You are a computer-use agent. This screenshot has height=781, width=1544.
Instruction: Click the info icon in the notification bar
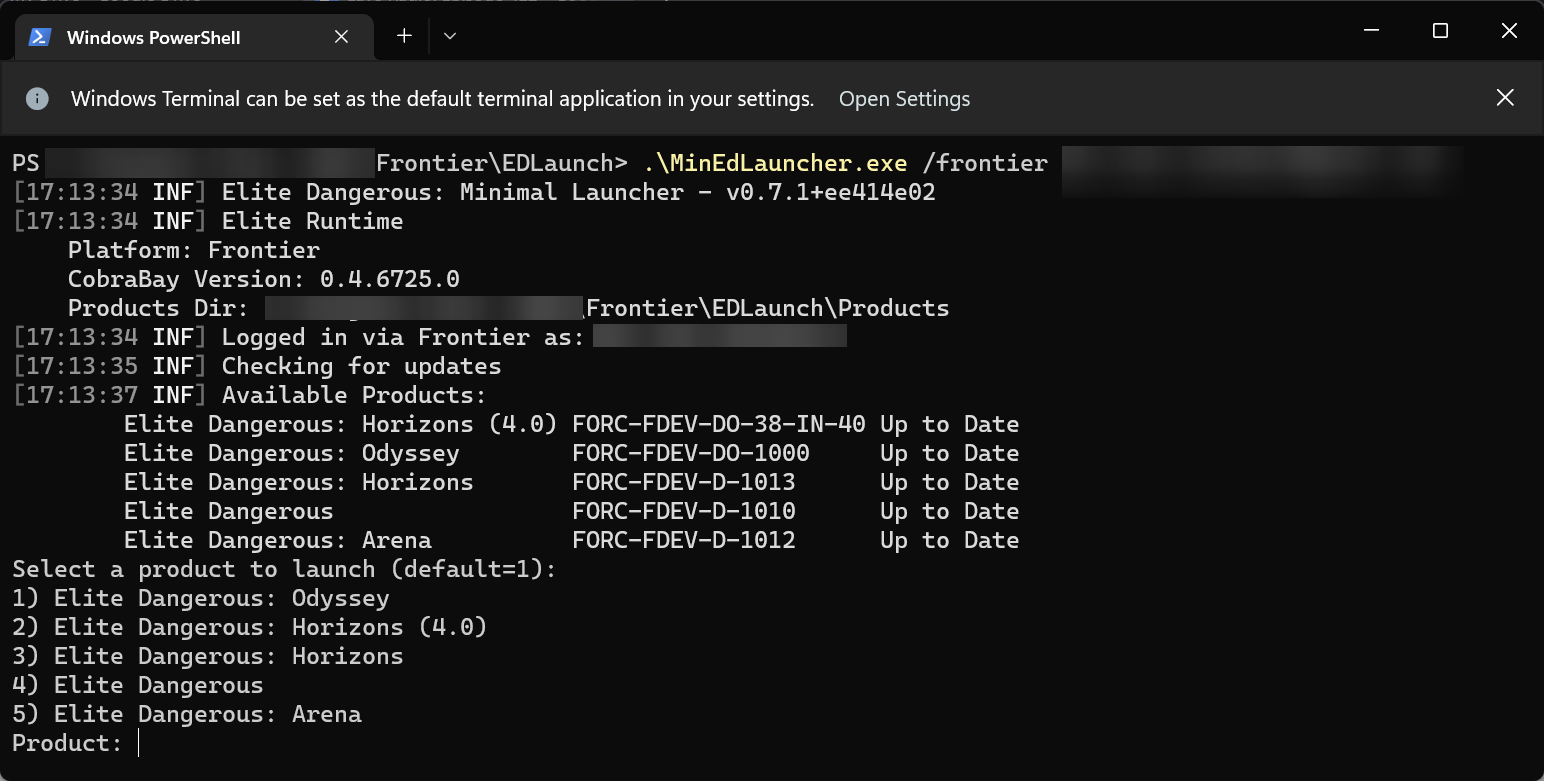pyautogui.click(x=37, y=98)
